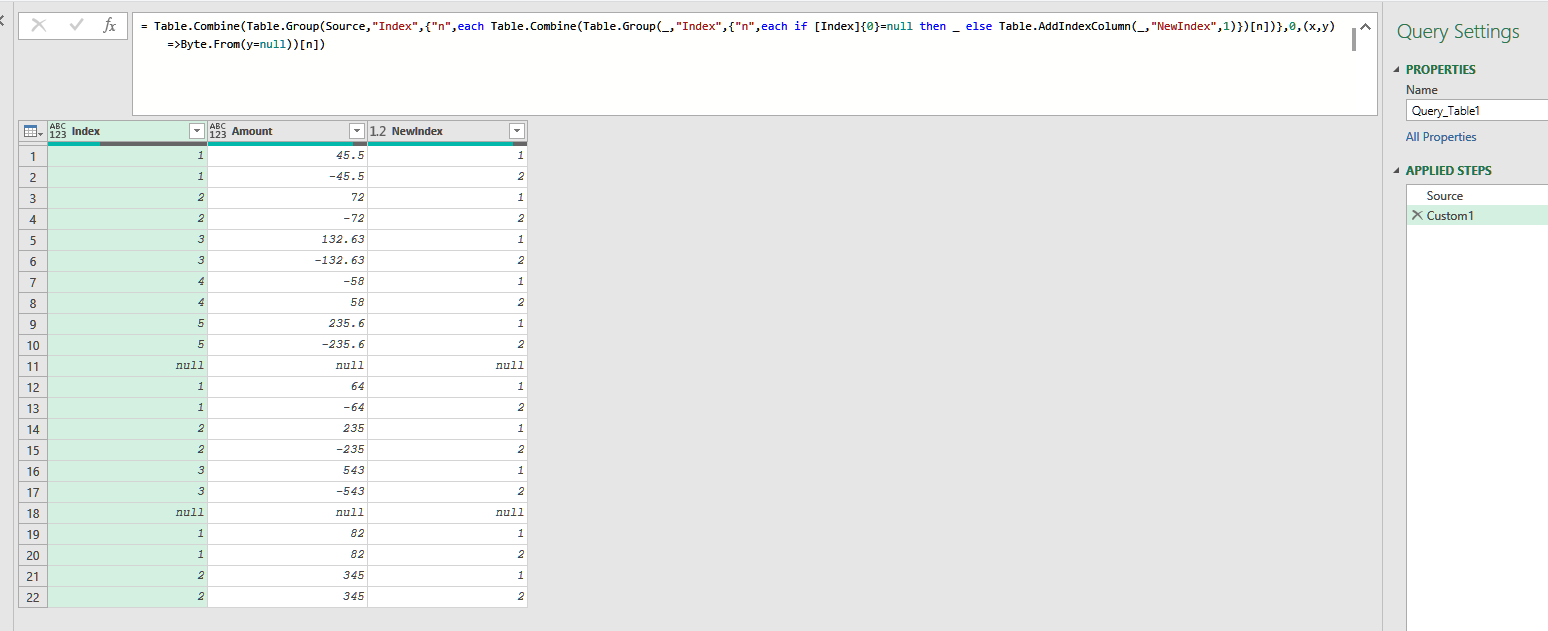Click the null NewIndex cell in row 18

447,512
